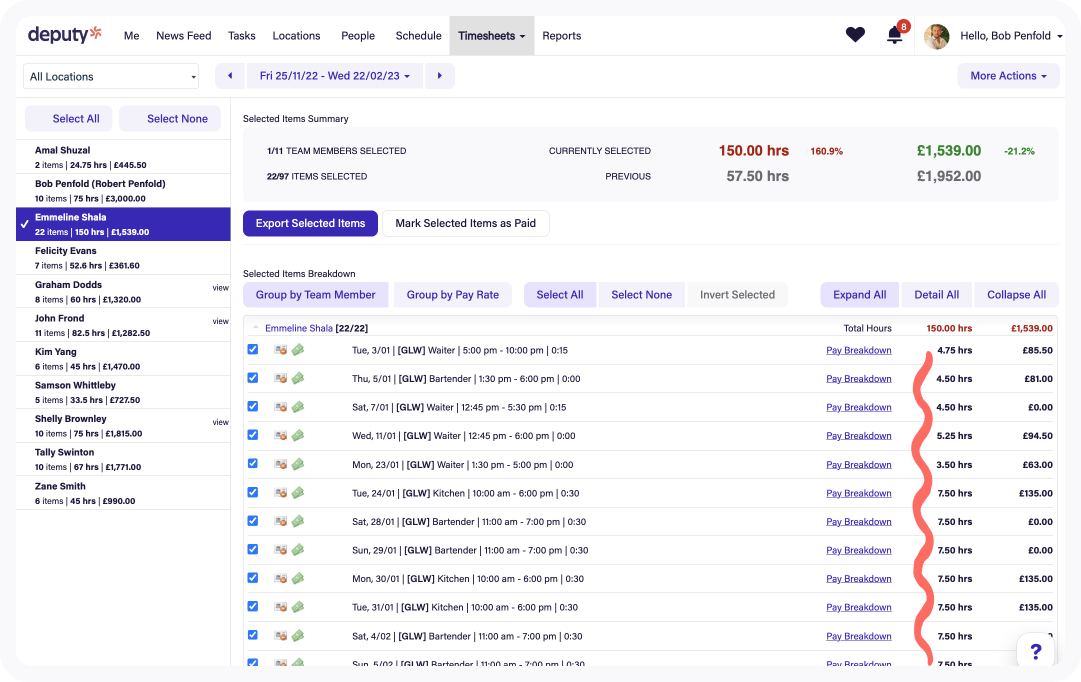Open Pay Breakdown for Thu, 5/01 Bartender shift
Viewport: 1081px width, 682px height.
[858, 378]
